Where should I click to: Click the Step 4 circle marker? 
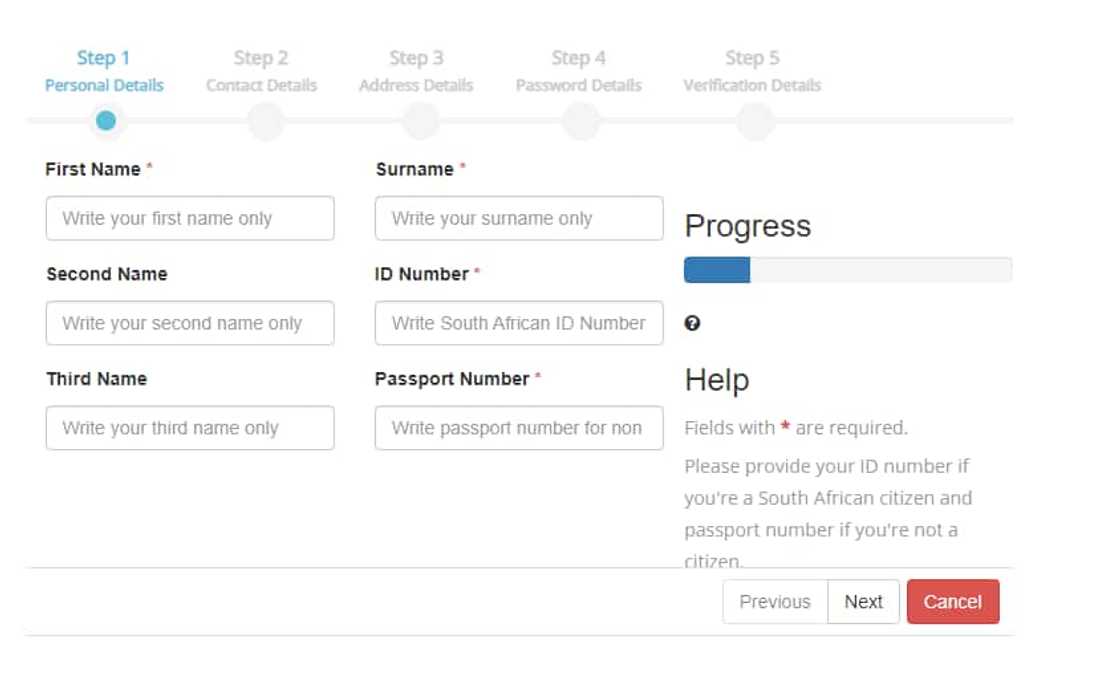coord(580,122)
